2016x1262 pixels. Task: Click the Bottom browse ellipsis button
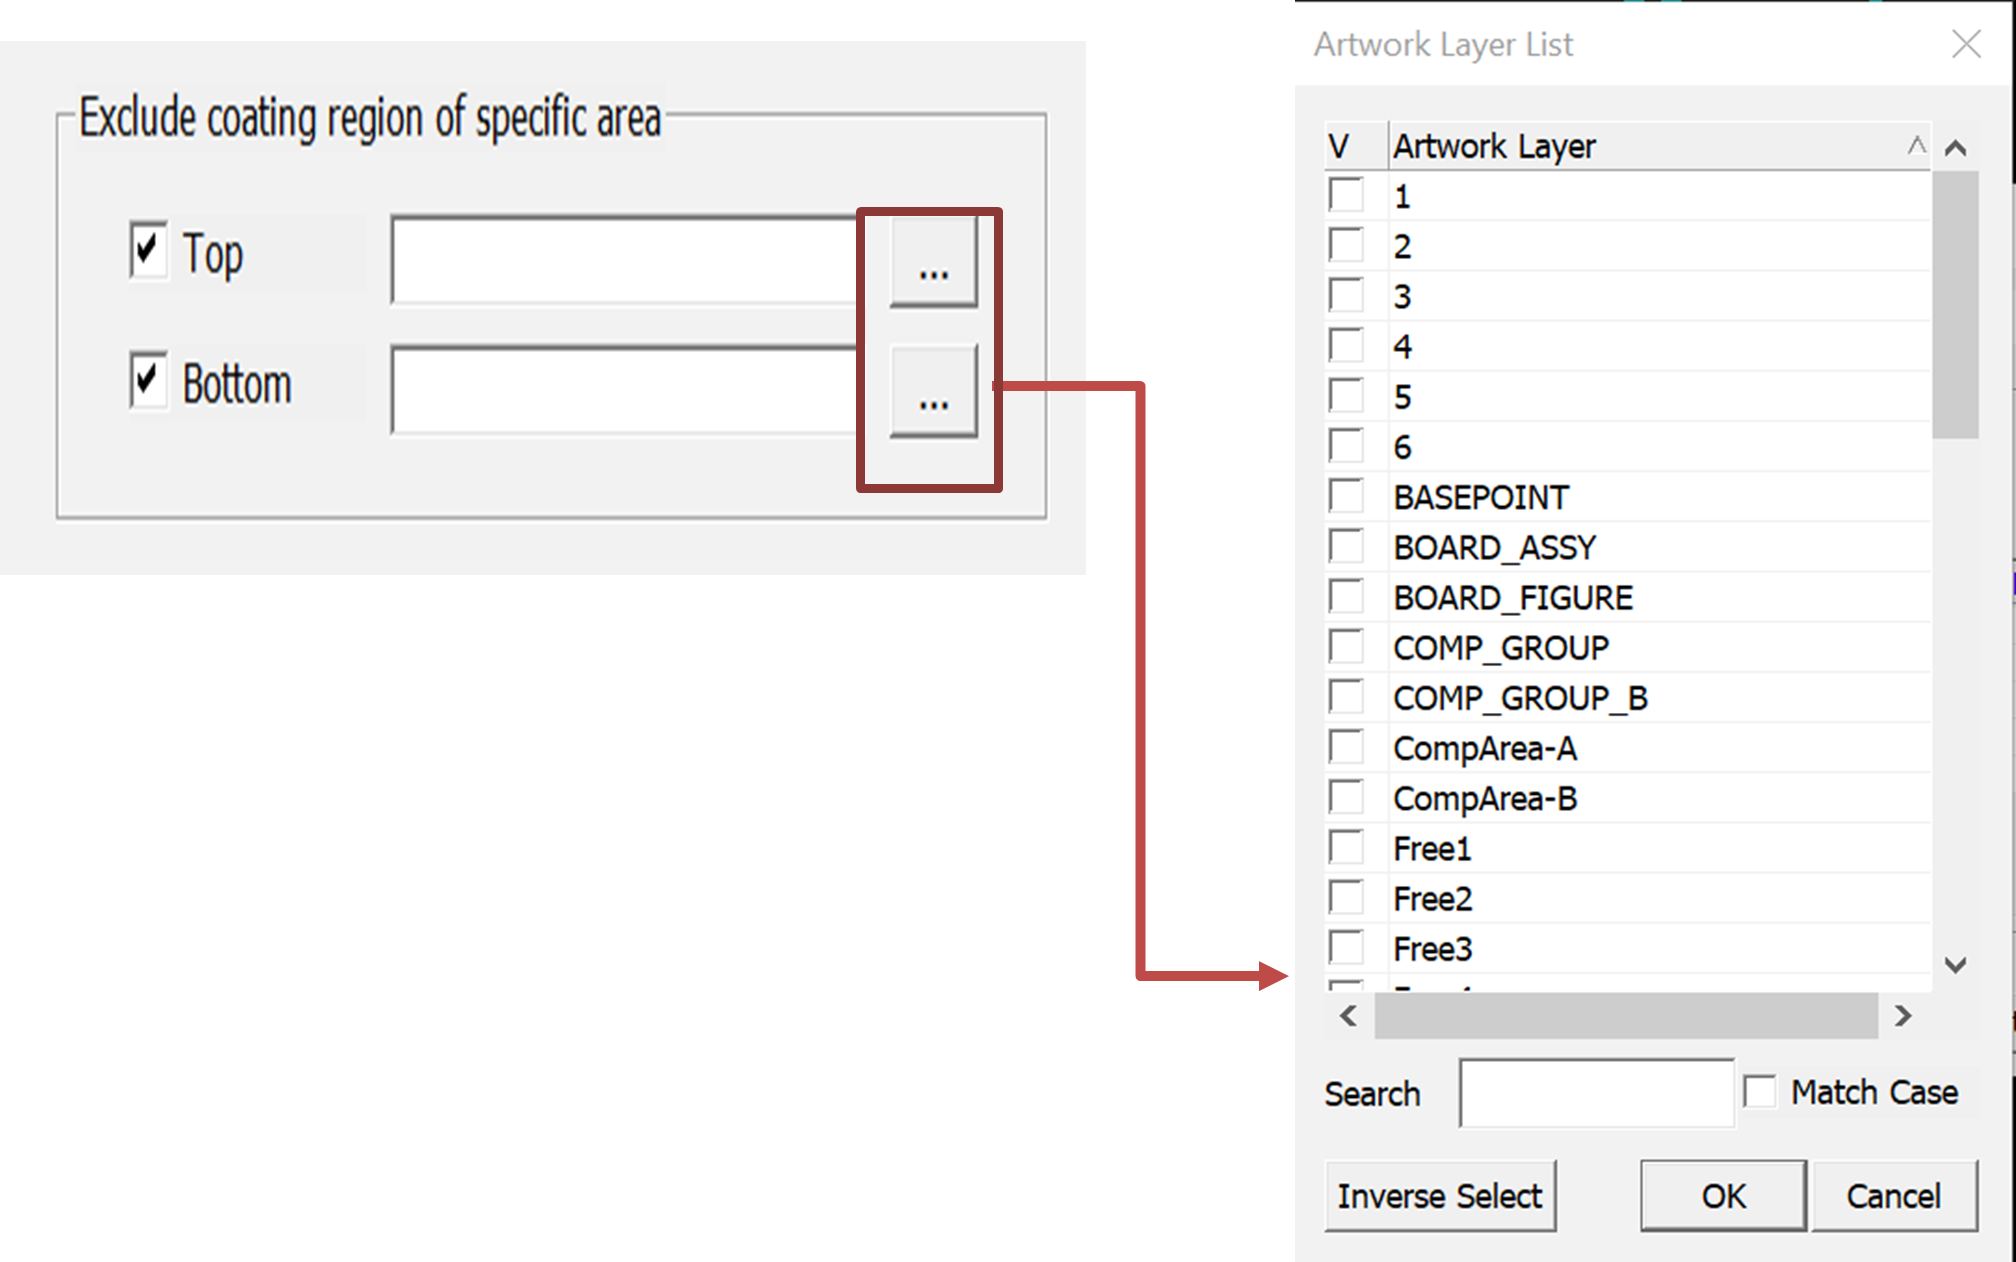click(x=933, y=392)
